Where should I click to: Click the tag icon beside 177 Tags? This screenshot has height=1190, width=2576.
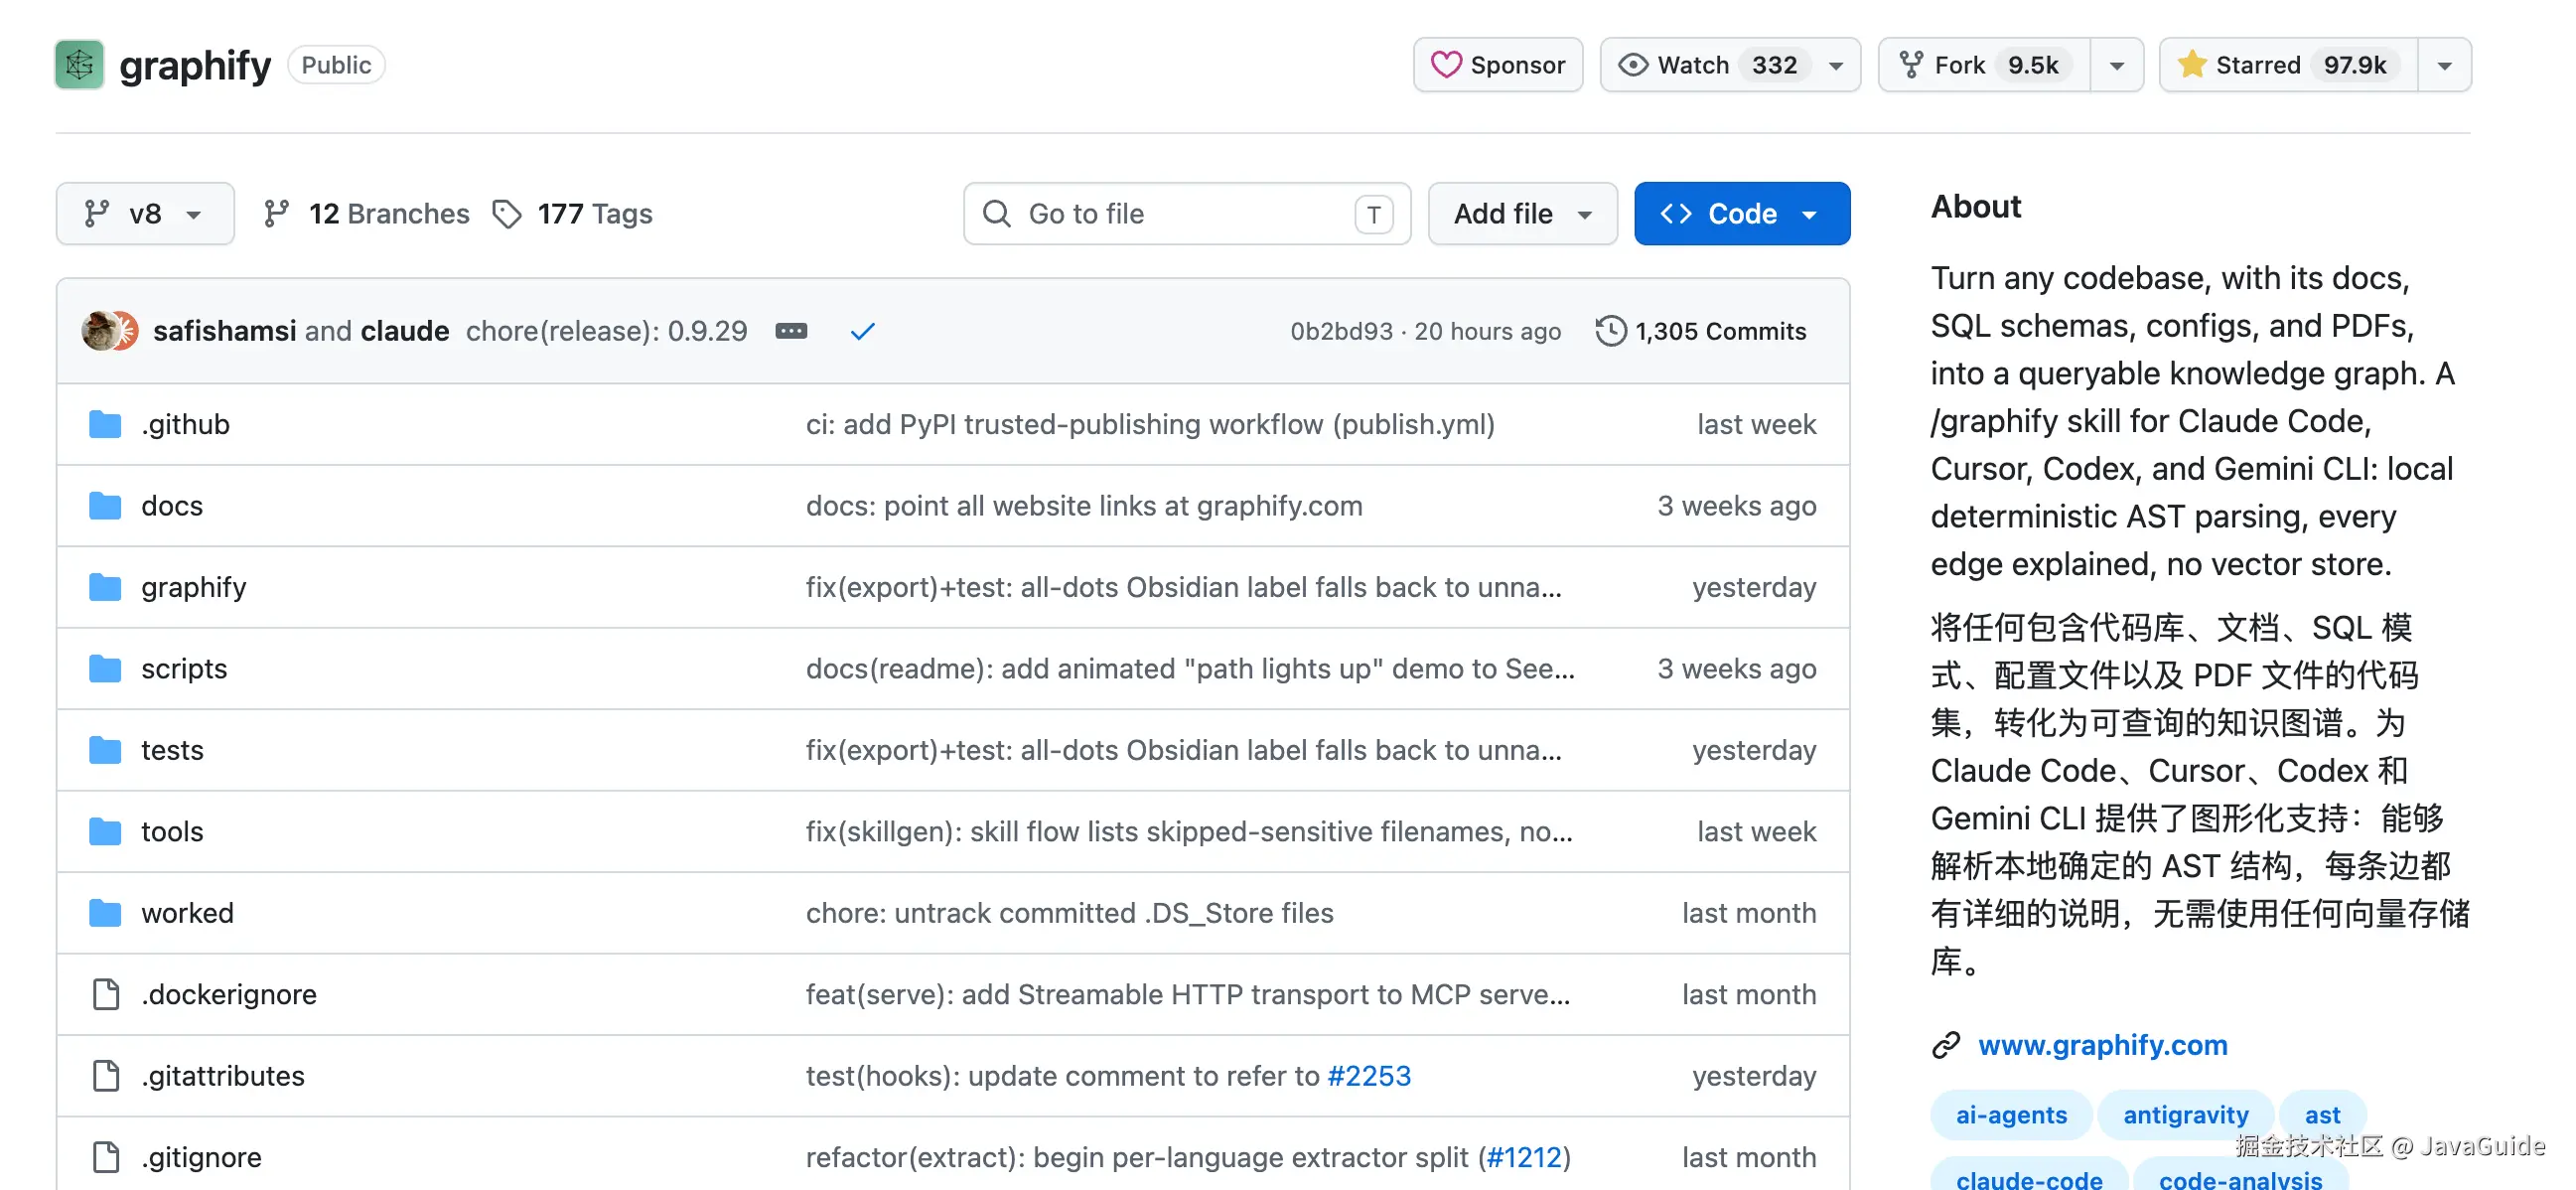507,213
